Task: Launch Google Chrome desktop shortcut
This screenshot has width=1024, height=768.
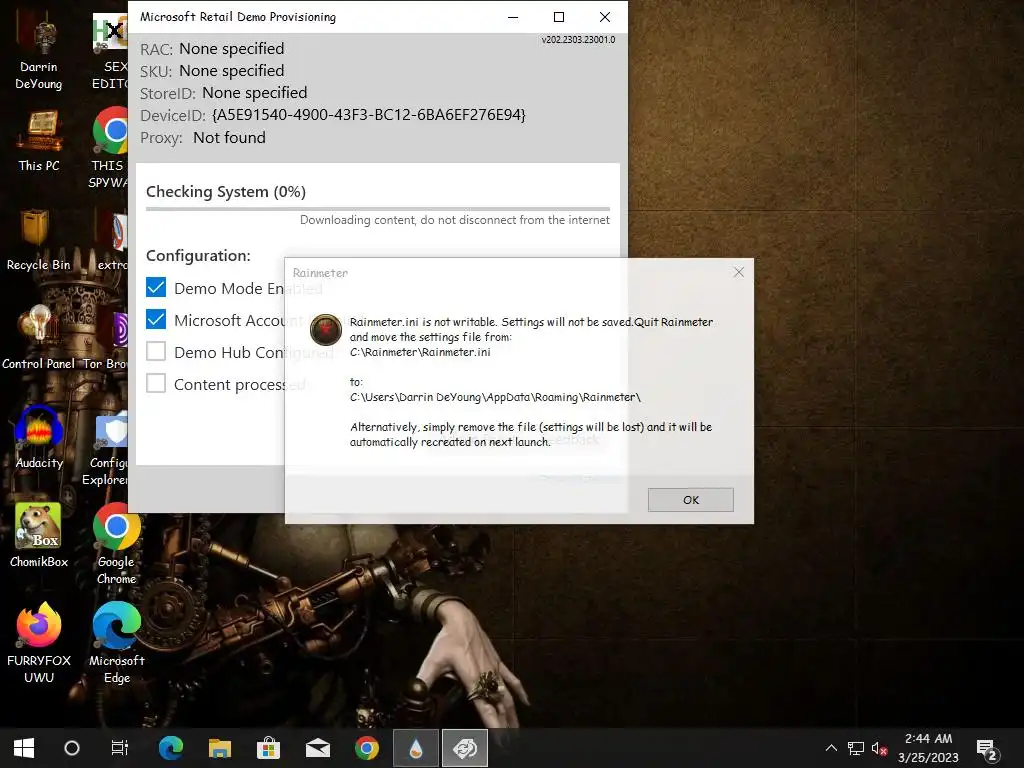Action: click(x=116, y=542)
